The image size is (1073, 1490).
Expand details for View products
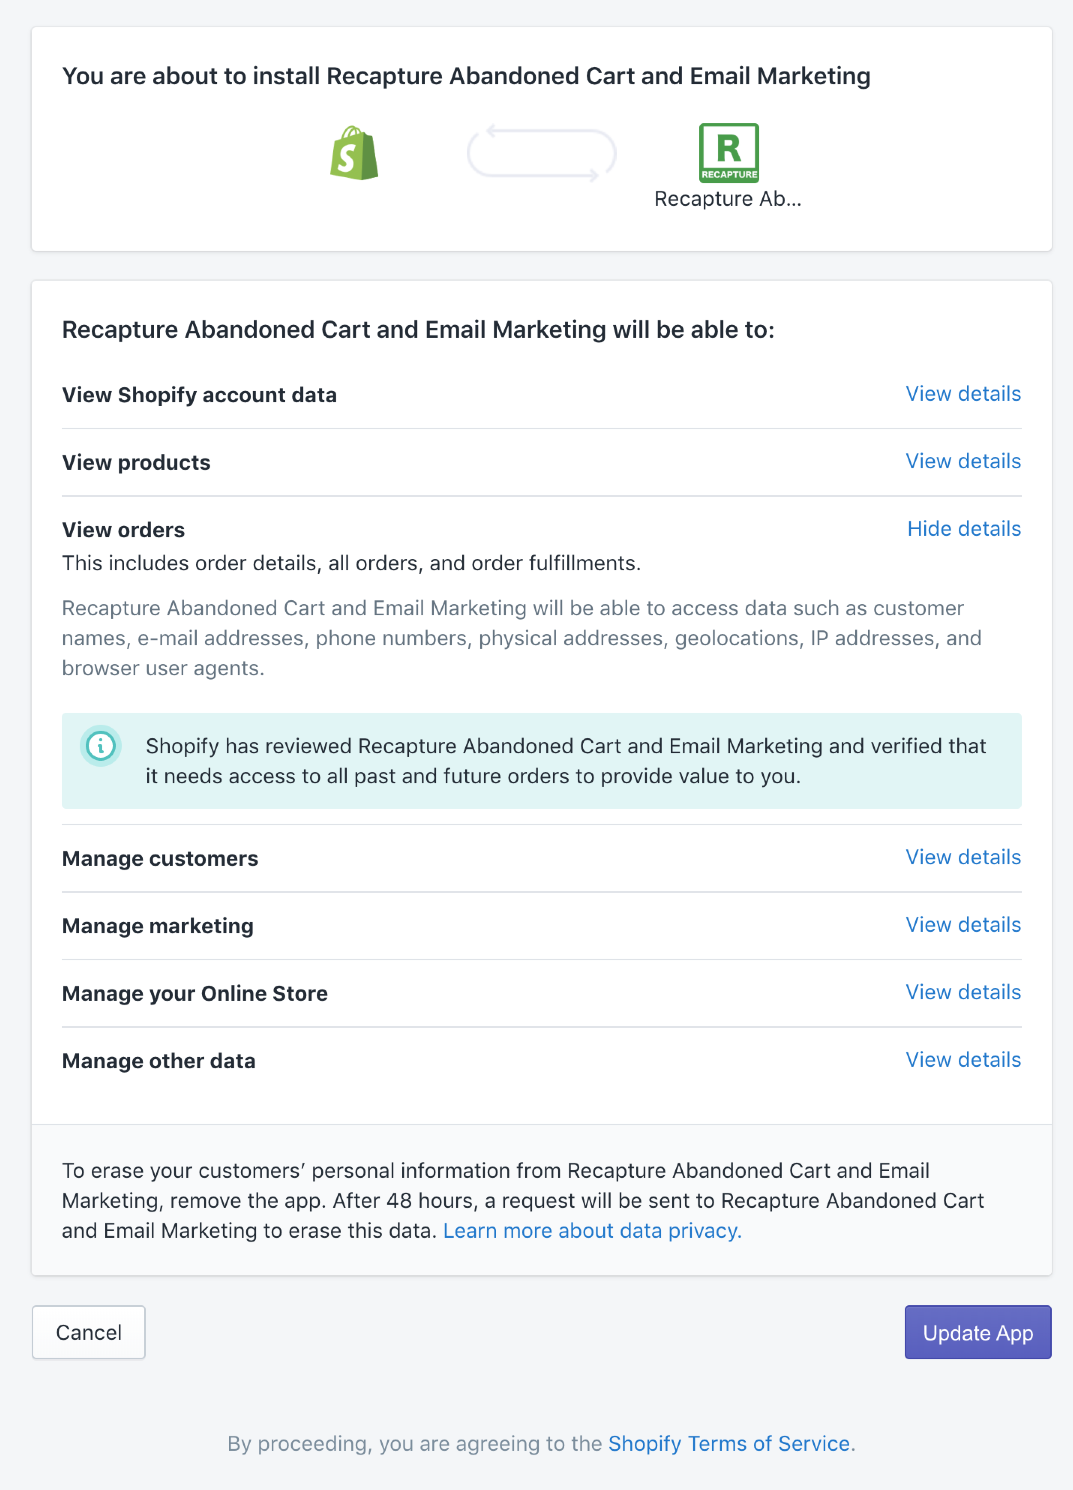963,461
